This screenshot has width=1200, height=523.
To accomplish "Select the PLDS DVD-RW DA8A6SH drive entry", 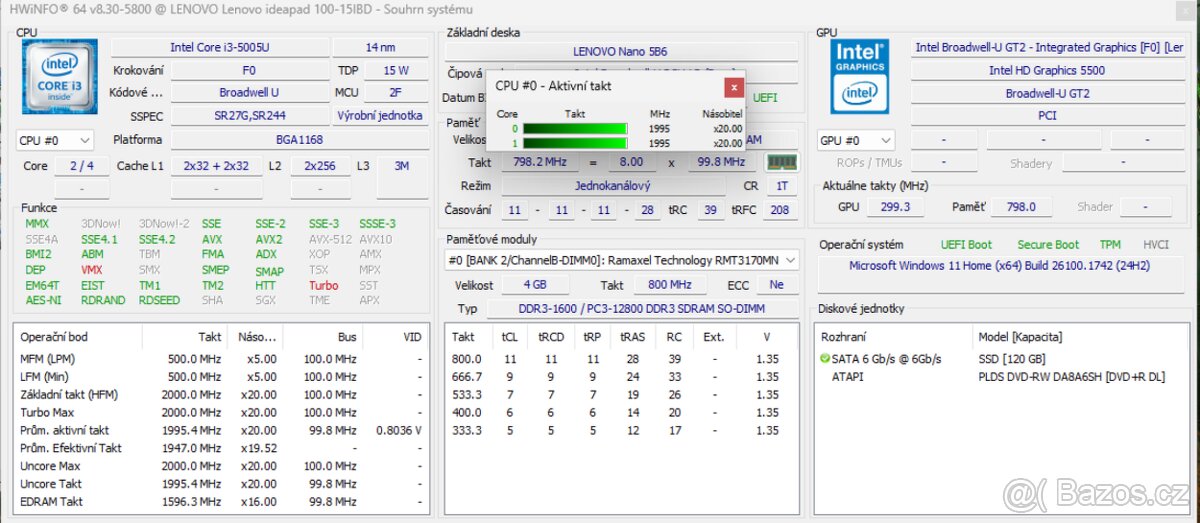I will click(x=1071, y=377).
